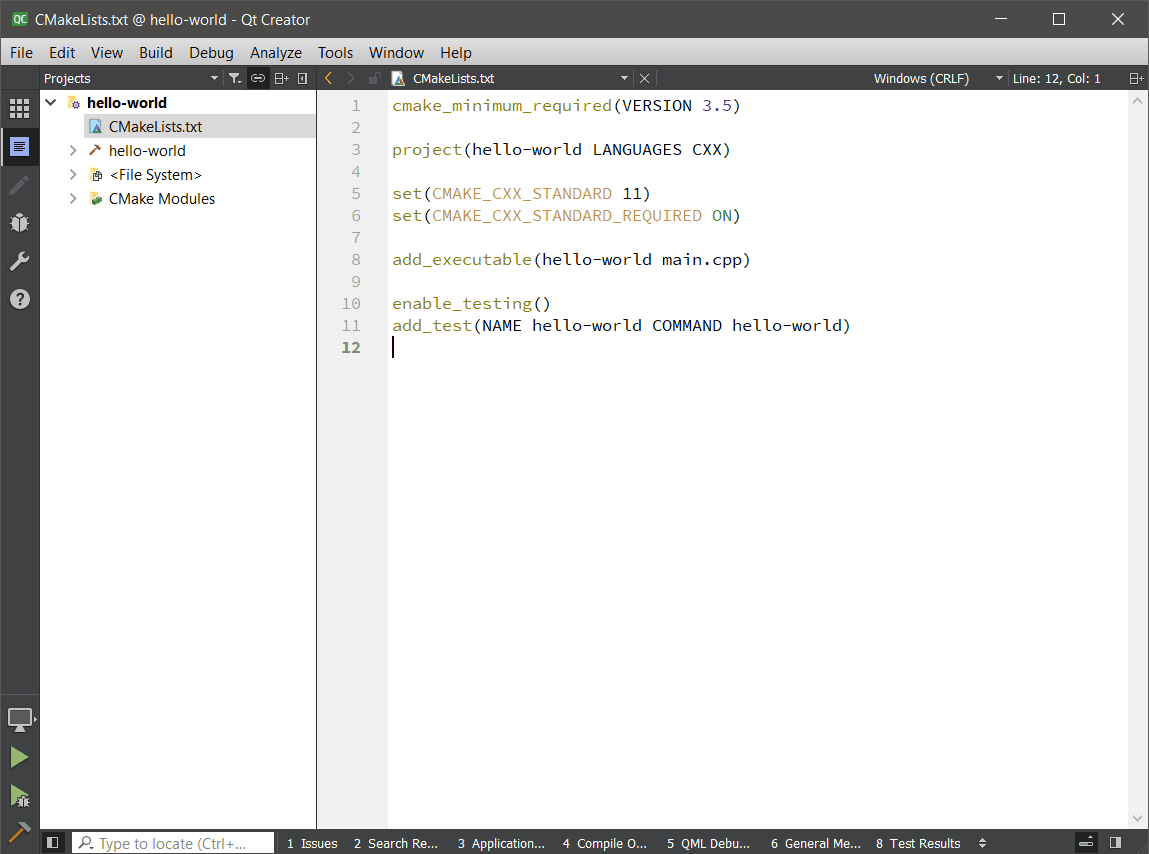Open Projects mode via the wrench icon
Viewport: 1149px width, 854px height.
tap(19, 260)
